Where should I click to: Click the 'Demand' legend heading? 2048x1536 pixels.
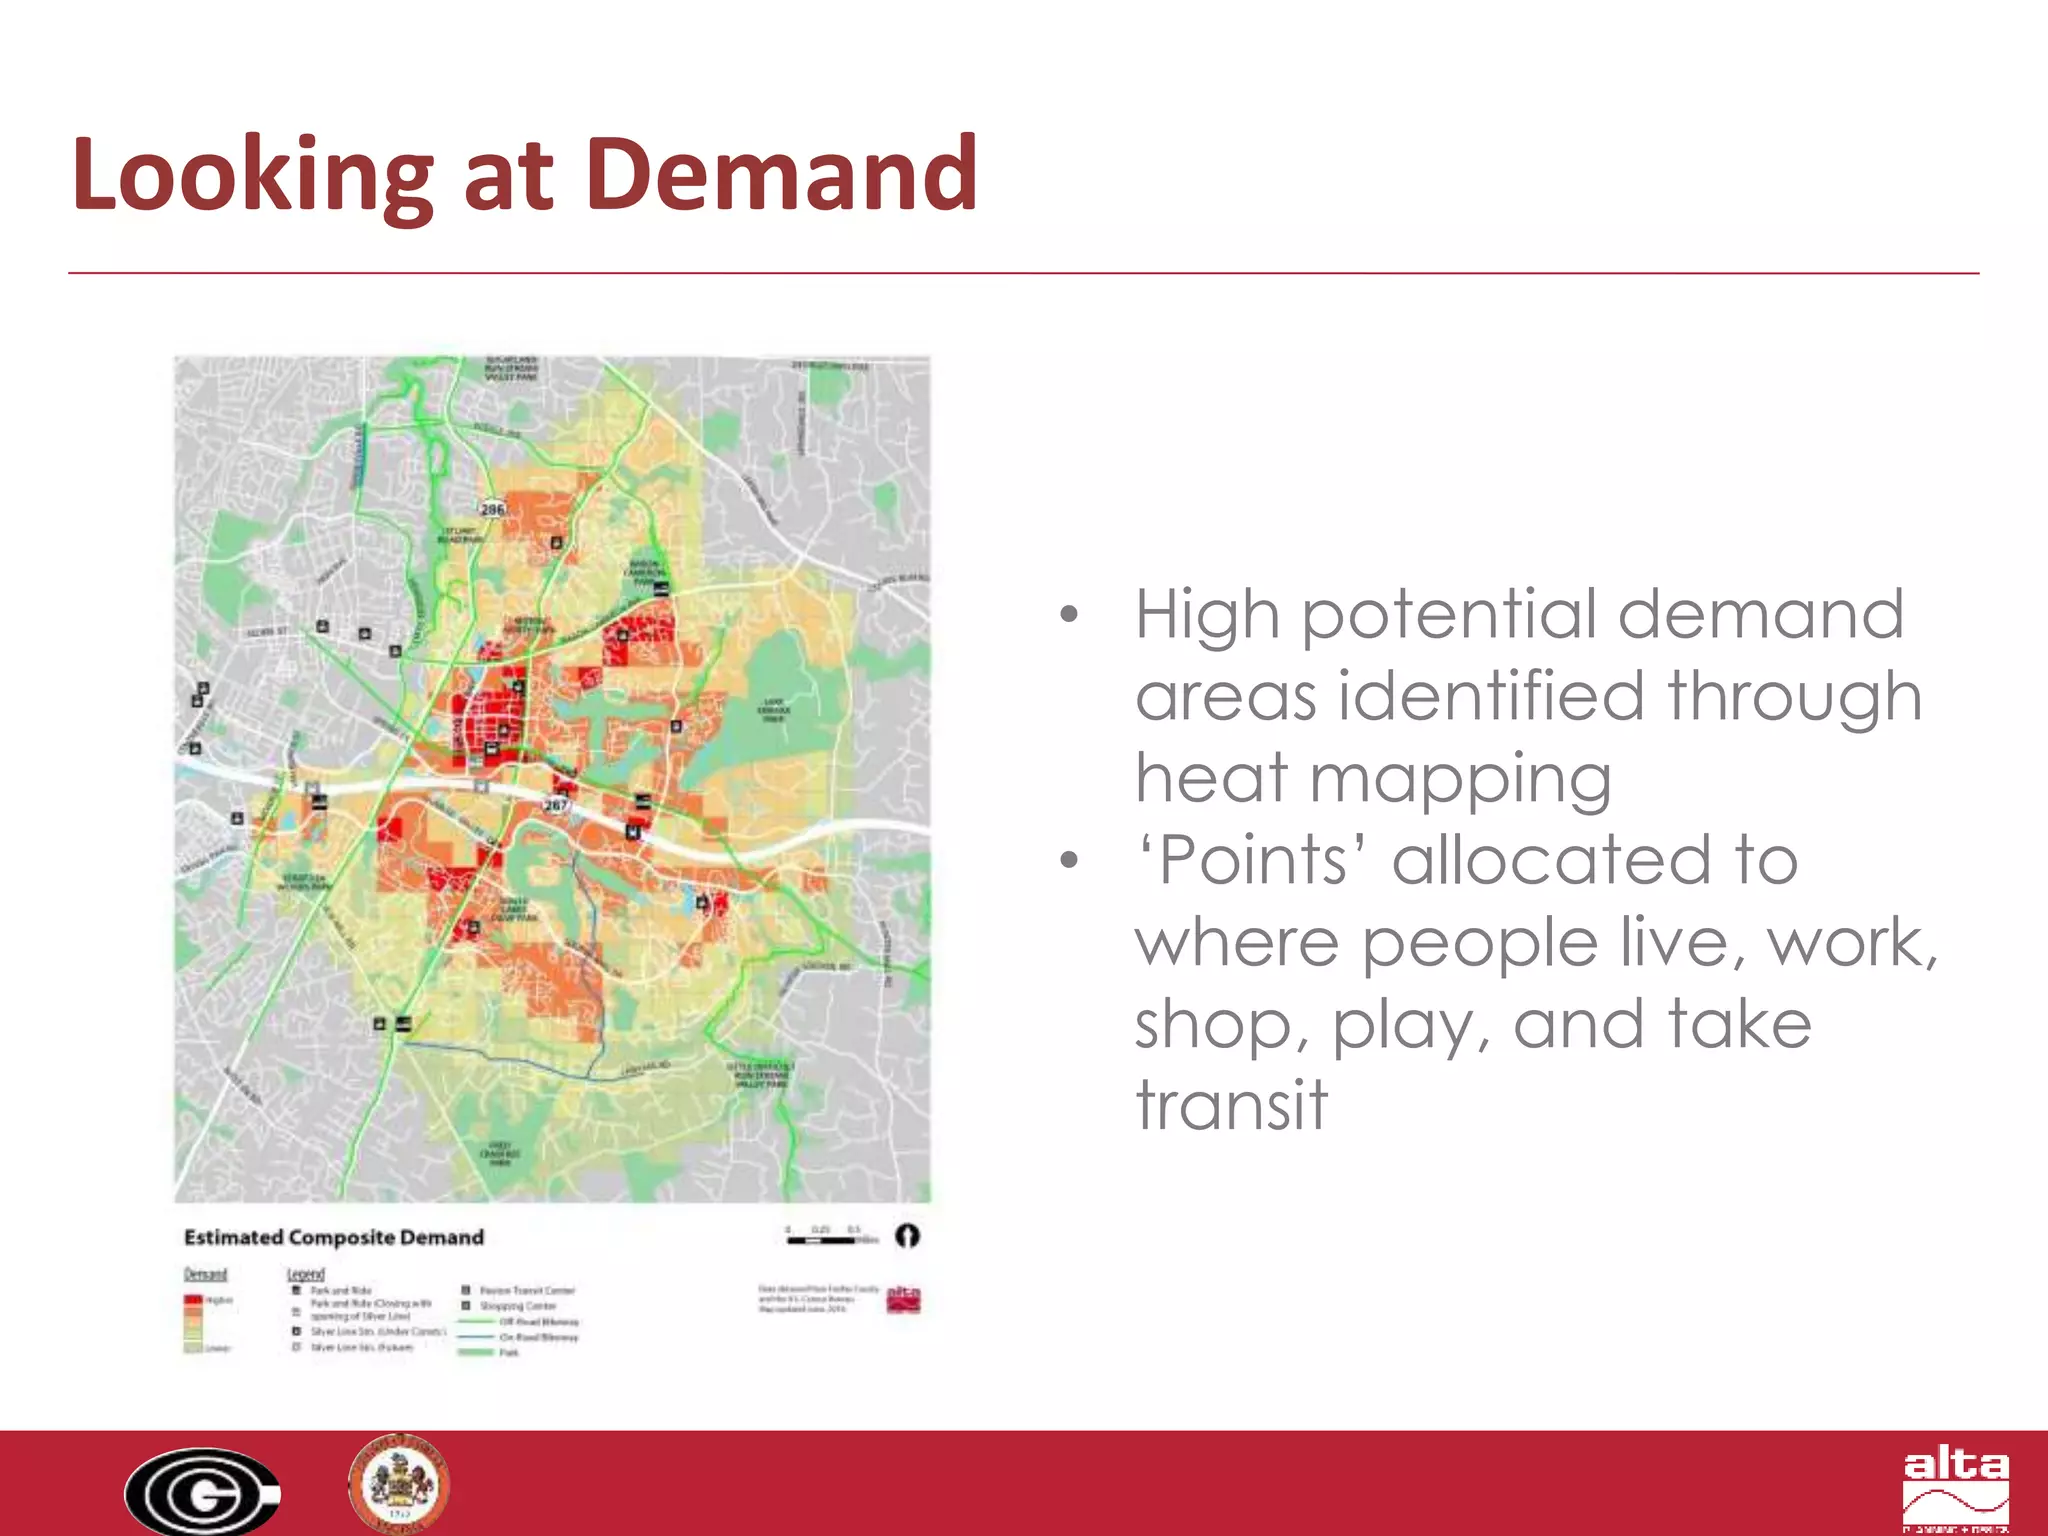(x=205, y=1274)
